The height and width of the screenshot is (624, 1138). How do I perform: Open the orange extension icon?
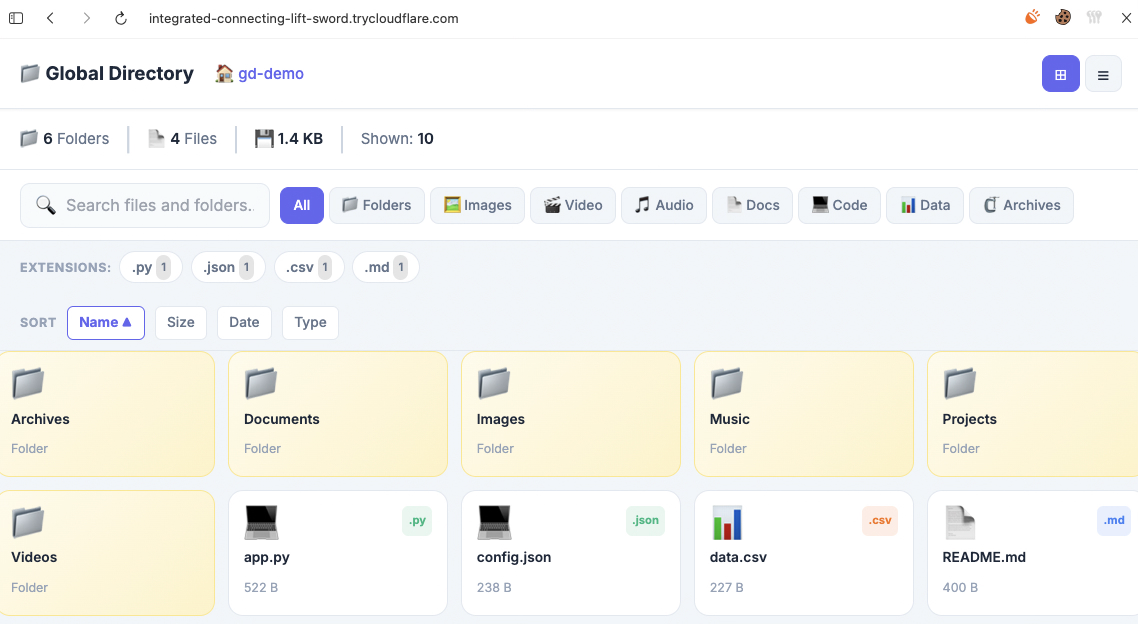(1032, 17)
